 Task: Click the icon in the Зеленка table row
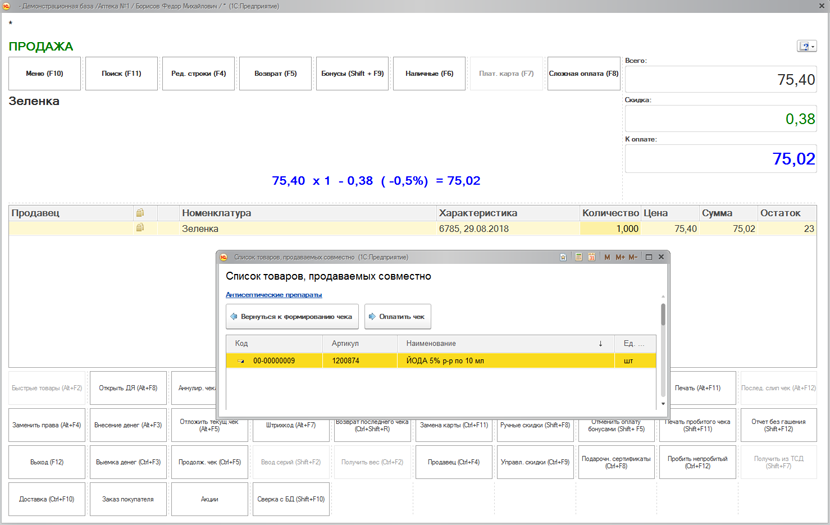click(140, 228)
